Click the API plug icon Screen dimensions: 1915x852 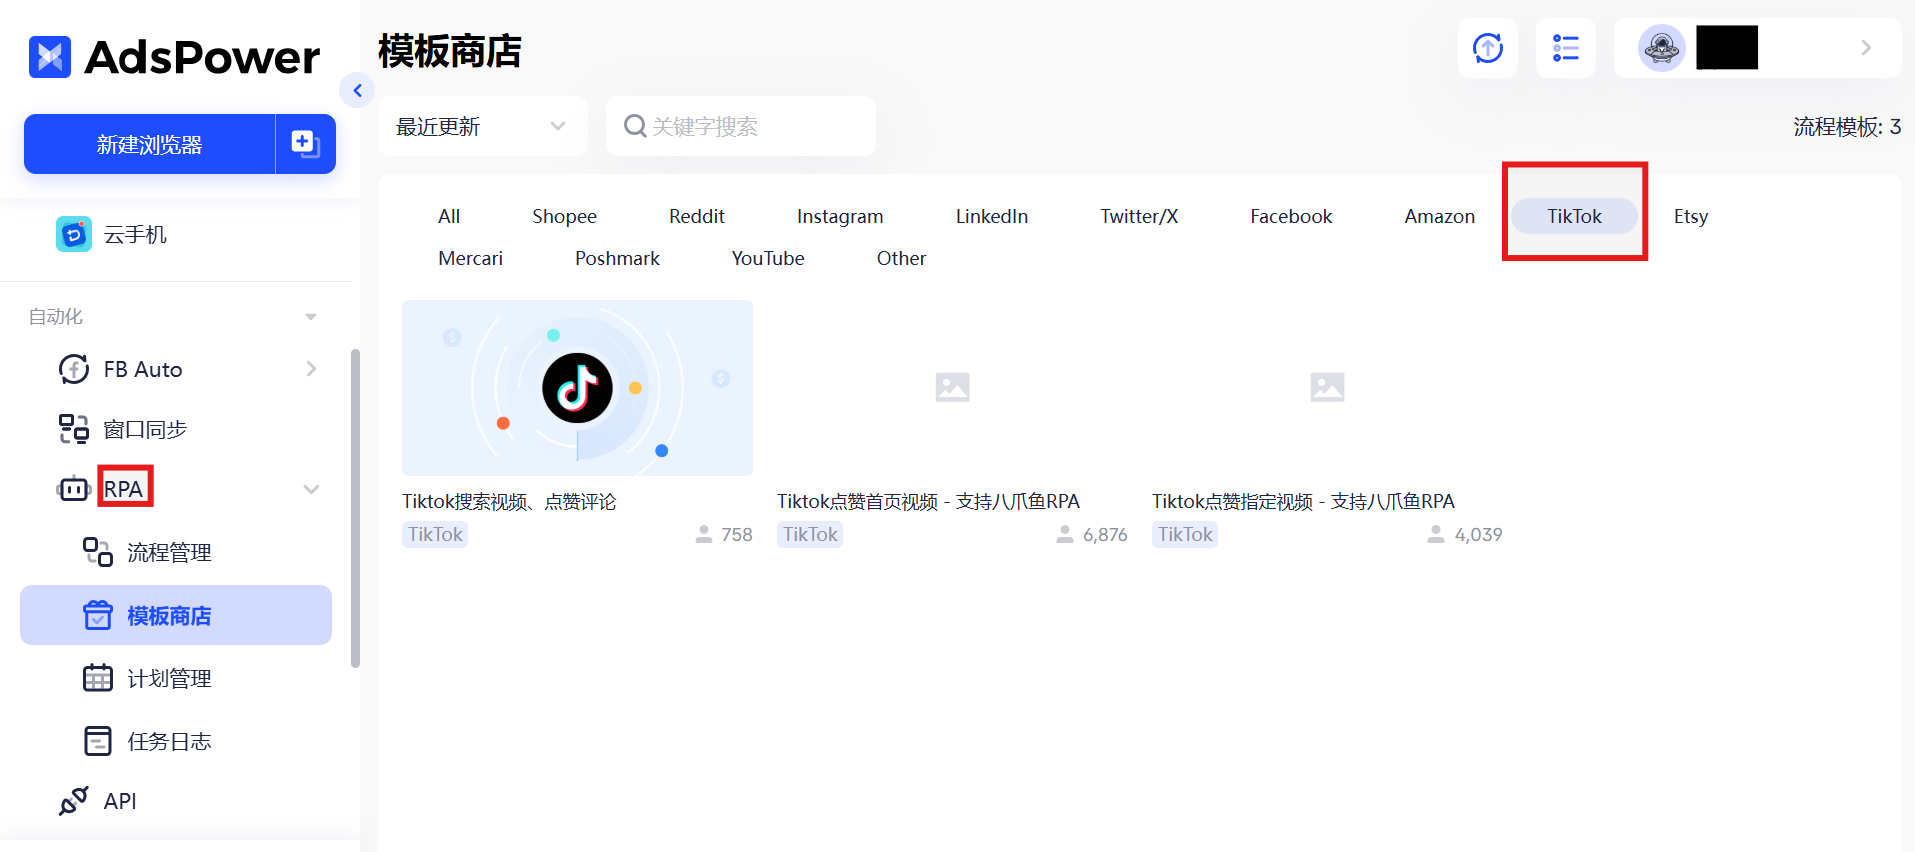(74, 801)
